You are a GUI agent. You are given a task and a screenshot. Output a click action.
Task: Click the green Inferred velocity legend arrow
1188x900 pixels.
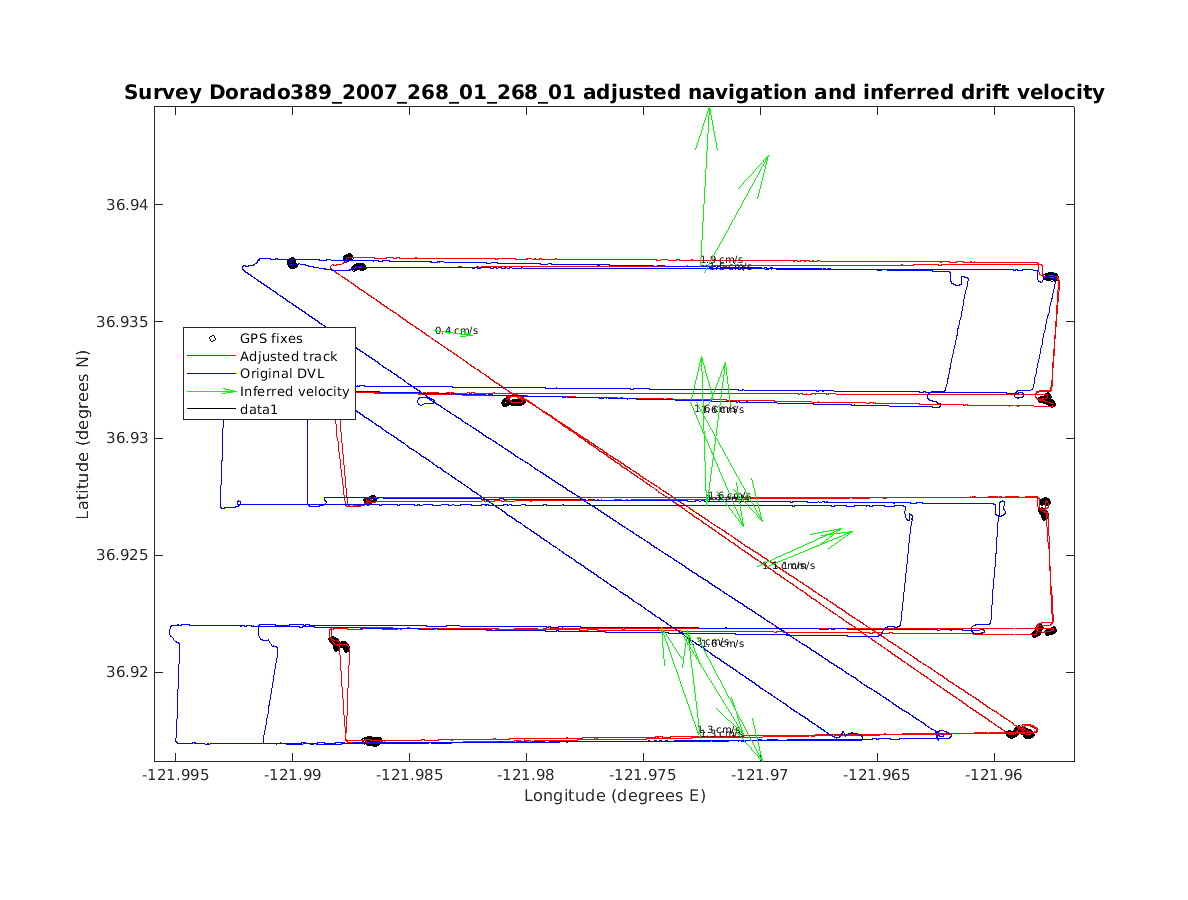coord(212,391)
